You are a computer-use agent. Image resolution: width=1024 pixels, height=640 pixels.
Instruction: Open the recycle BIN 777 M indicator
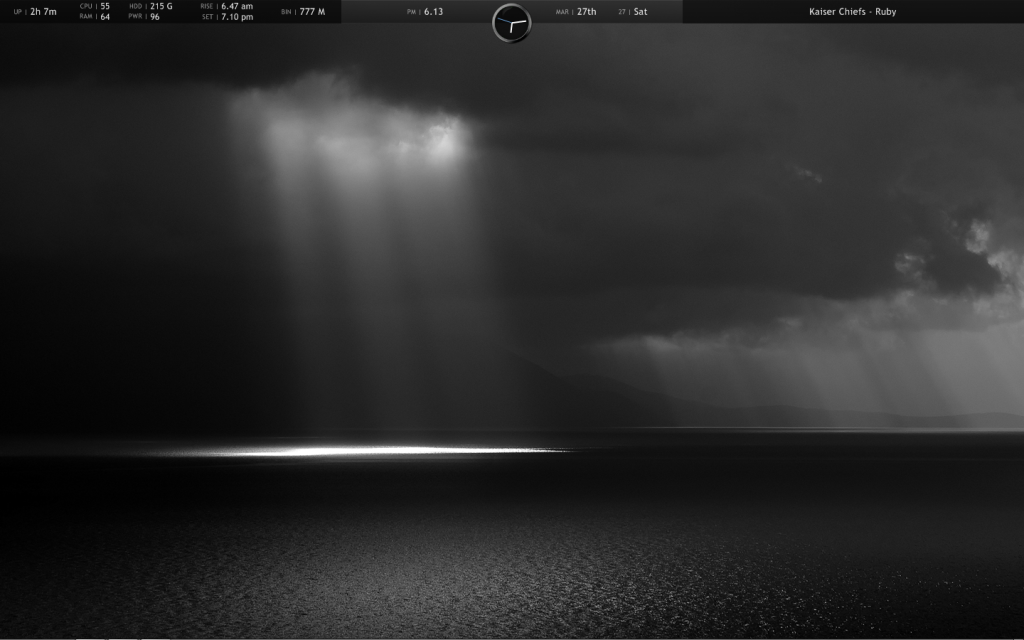312,12
